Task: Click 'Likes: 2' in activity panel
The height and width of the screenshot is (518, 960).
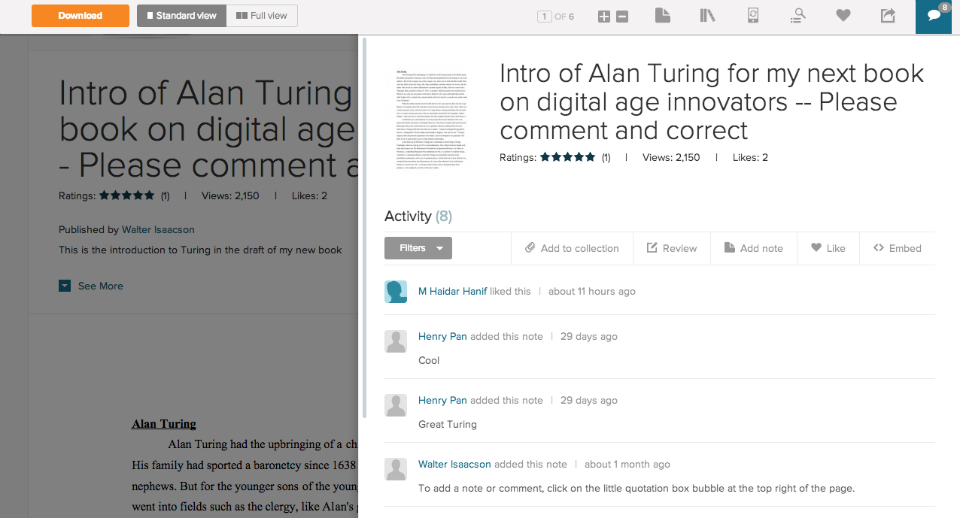Action: [x=750, y=157]
